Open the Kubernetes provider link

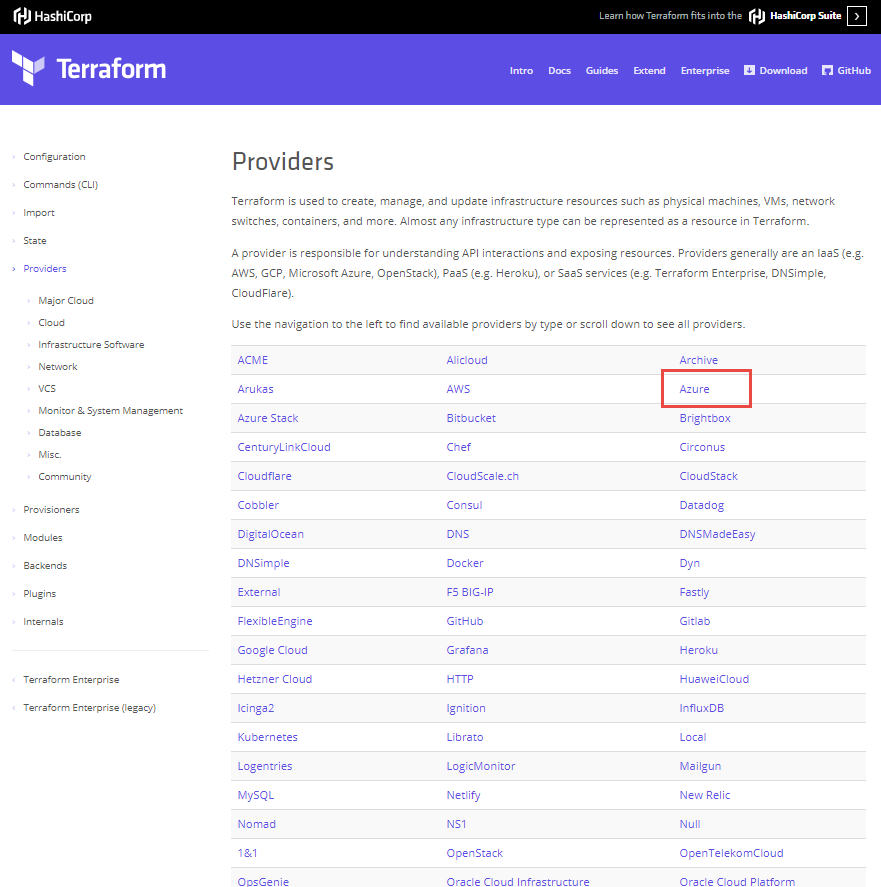(x=268, y=737)
